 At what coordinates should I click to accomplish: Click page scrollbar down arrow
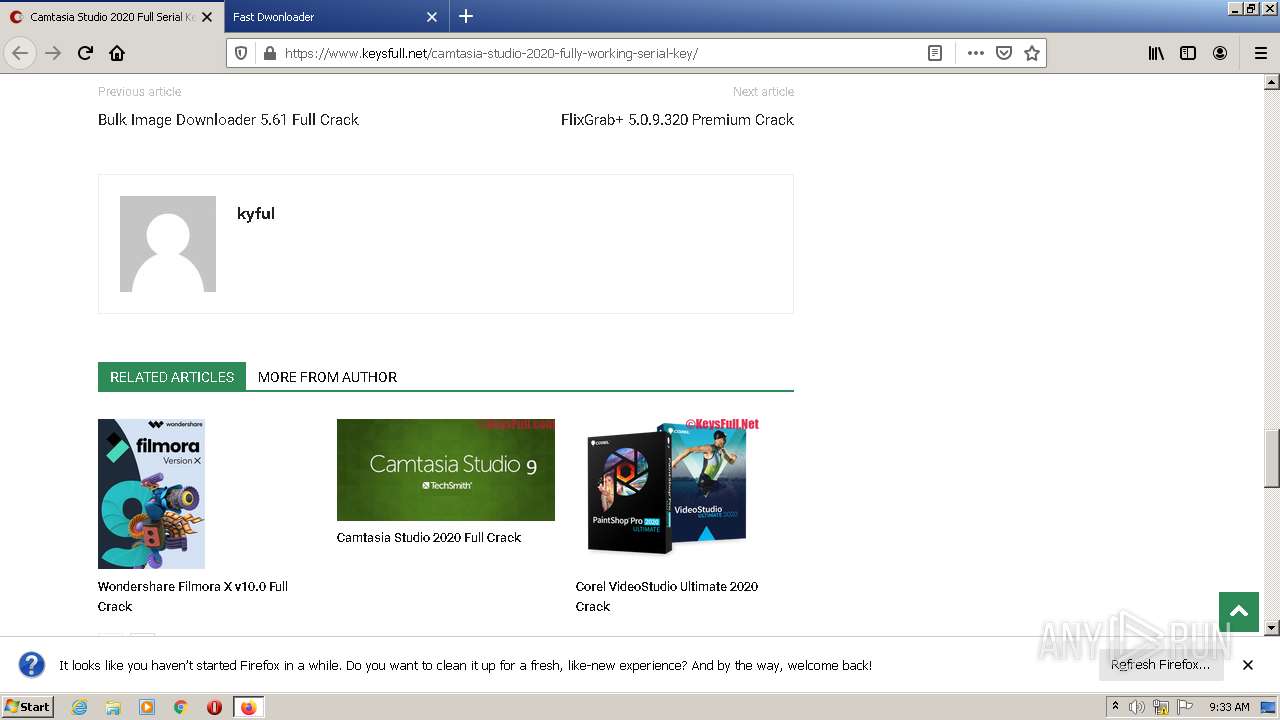click(1272, 628)
